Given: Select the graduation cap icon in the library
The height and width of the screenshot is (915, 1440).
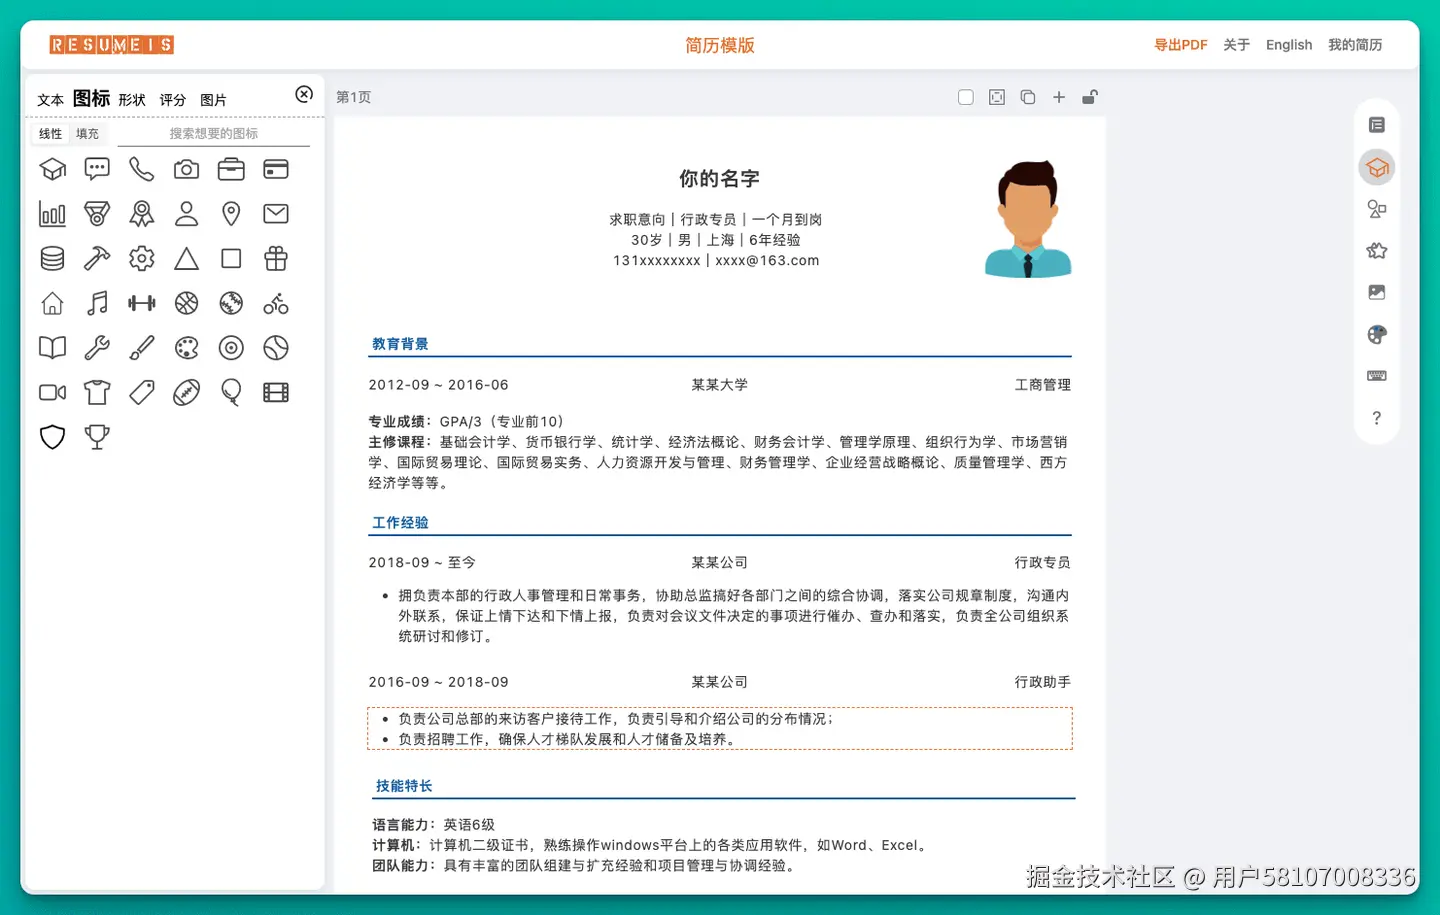Looking at the screenshot, I should coord(52,169).
